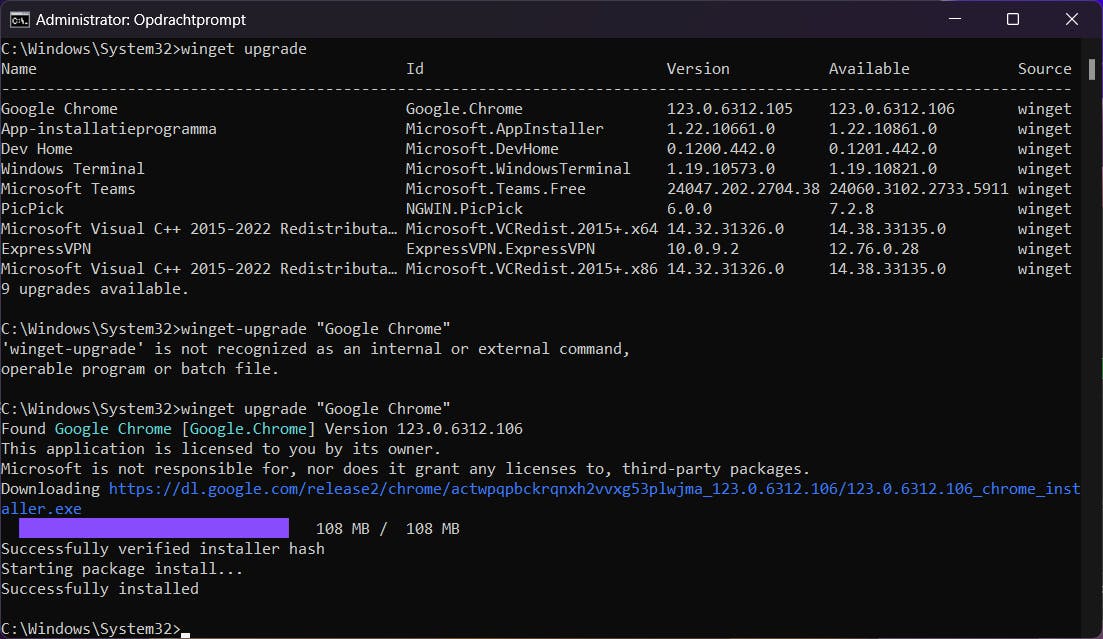Click the Command Prompt icon in title bar
This screenshot has width=1103, height=639.
click(x=19, y=19)
